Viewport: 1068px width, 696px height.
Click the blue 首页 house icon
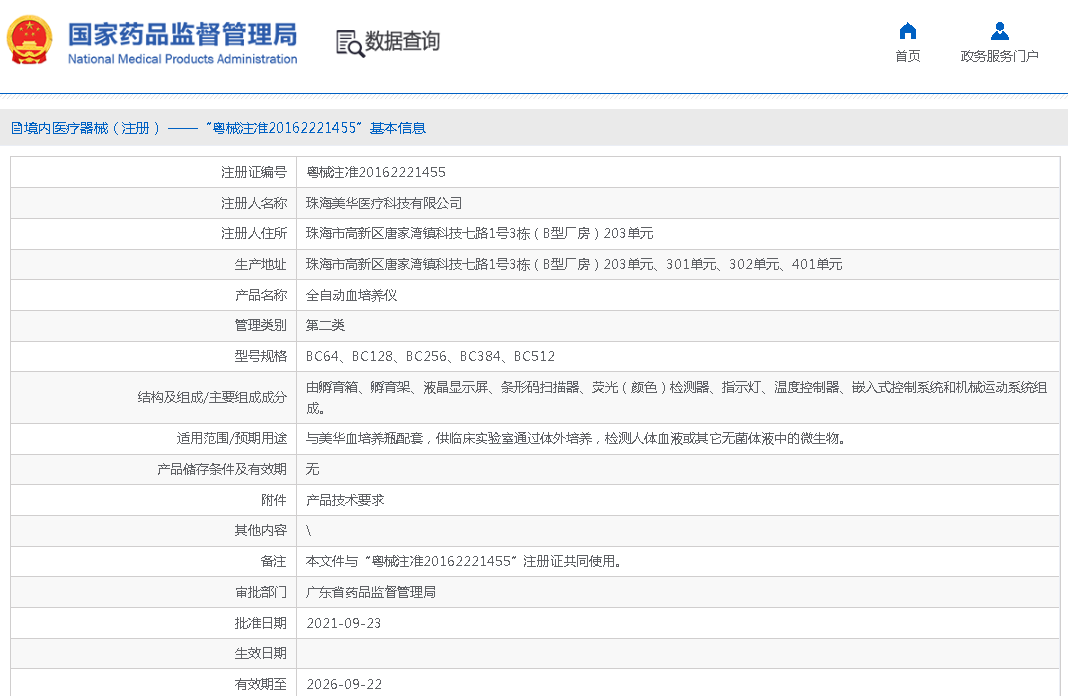pyautogui.click(x=907, y=31)
